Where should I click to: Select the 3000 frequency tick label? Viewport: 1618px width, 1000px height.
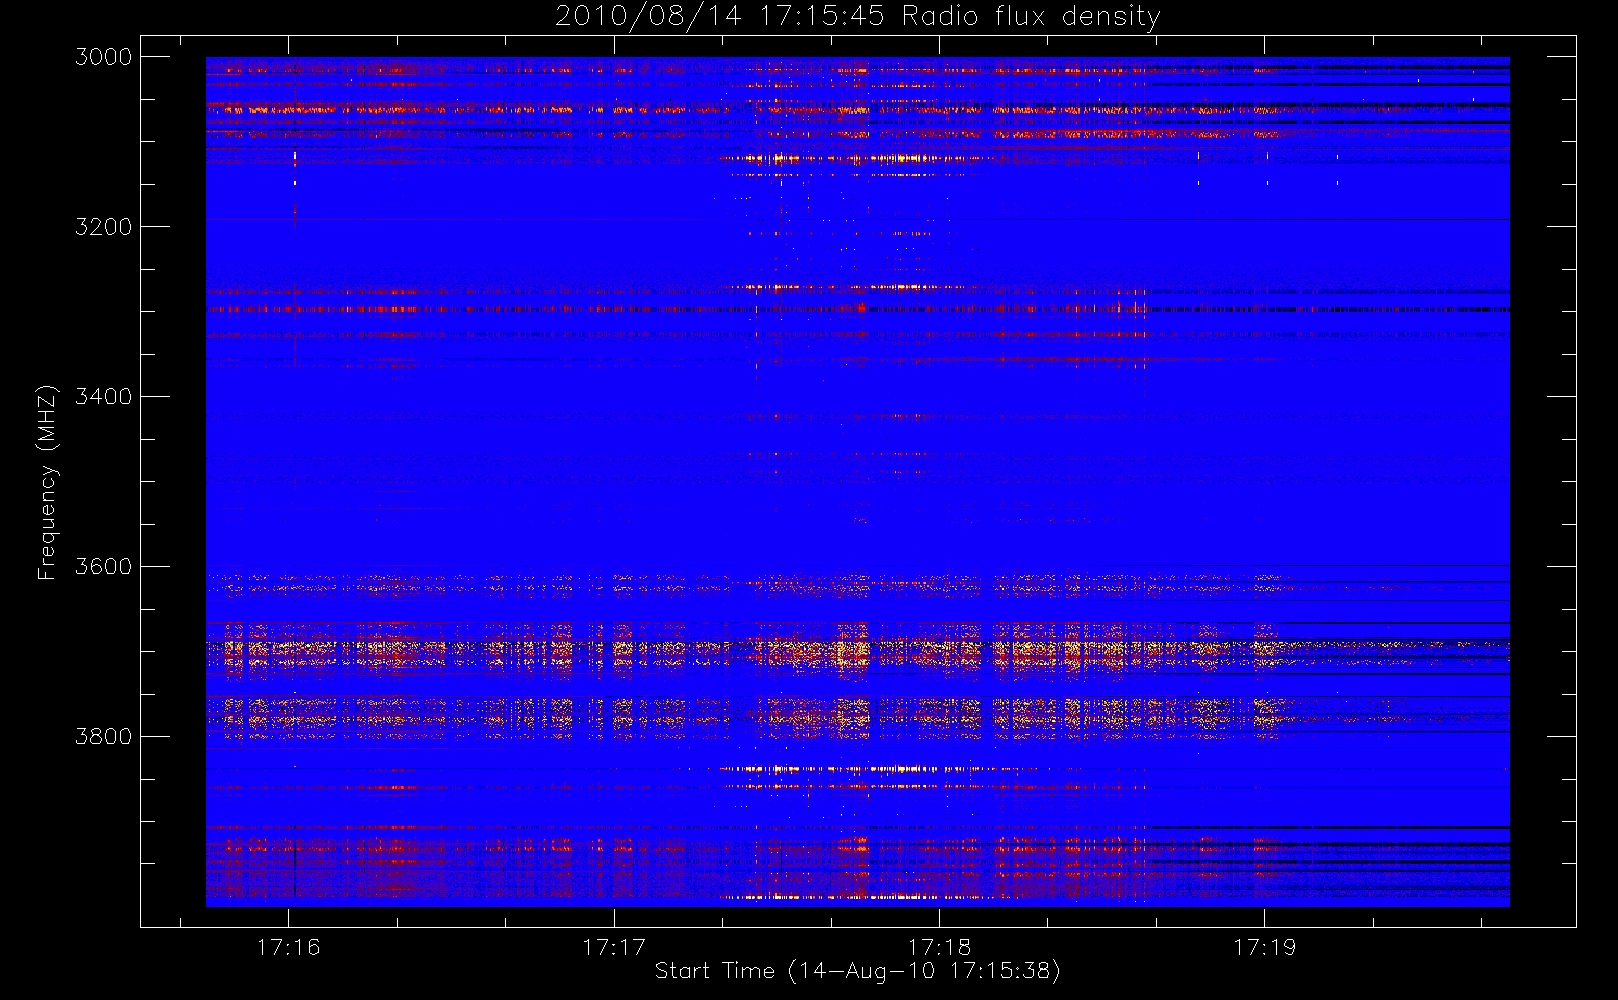(x=104, y=57)
